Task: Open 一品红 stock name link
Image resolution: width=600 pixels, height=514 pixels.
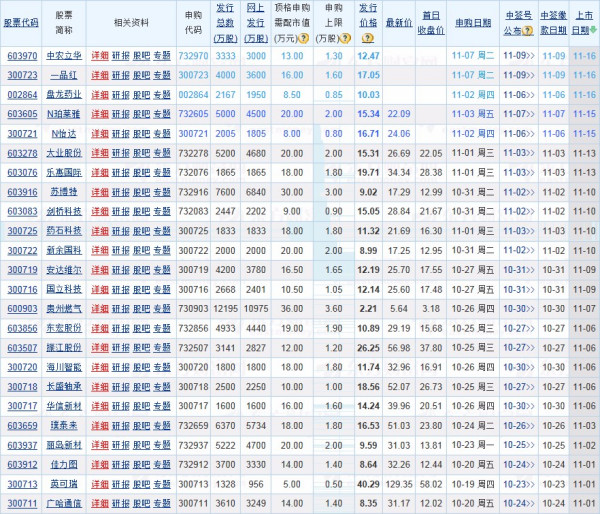Action: point(63,75)
